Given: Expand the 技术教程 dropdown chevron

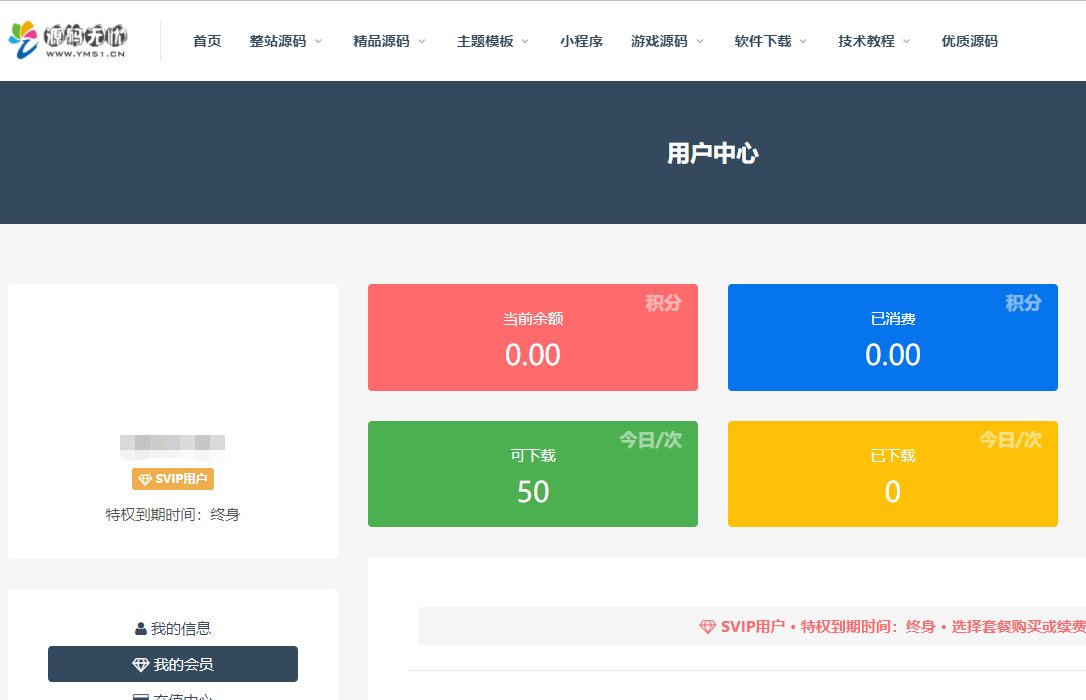Looking at the screenshot, I should [x=907, y=42].
